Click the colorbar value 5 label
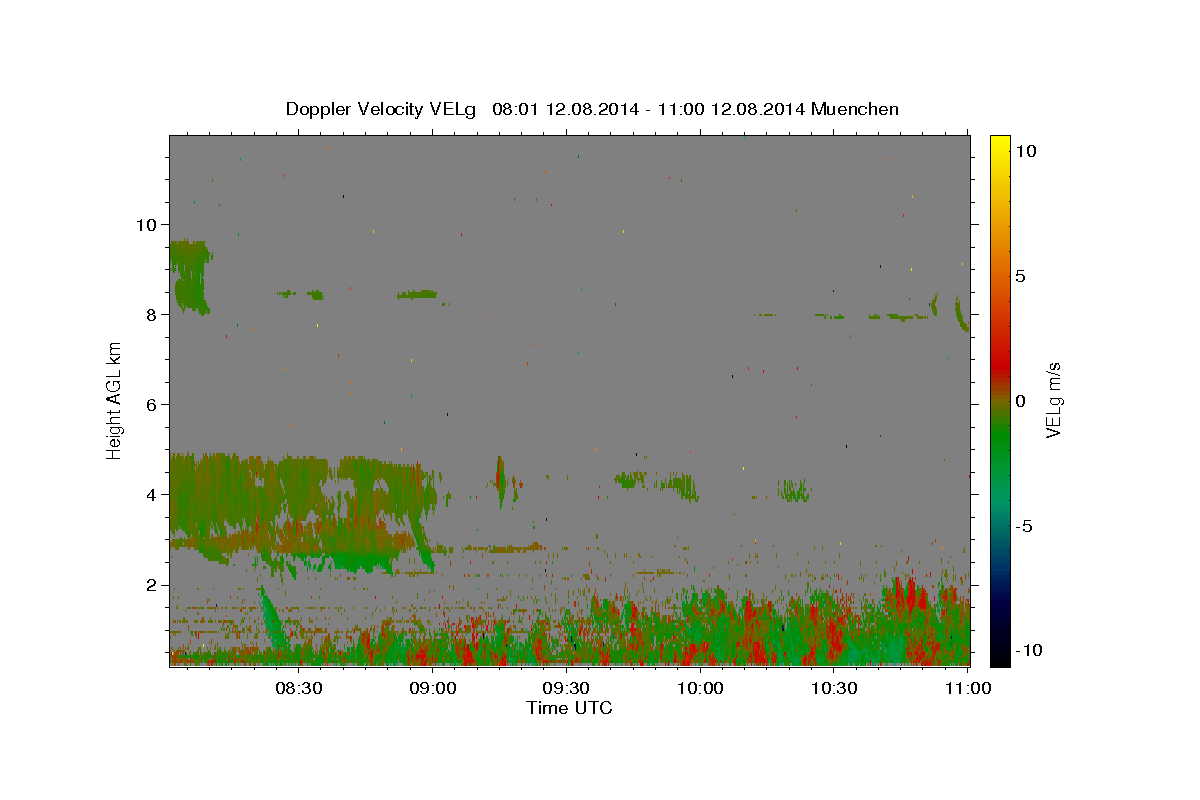 (1020, 275)
